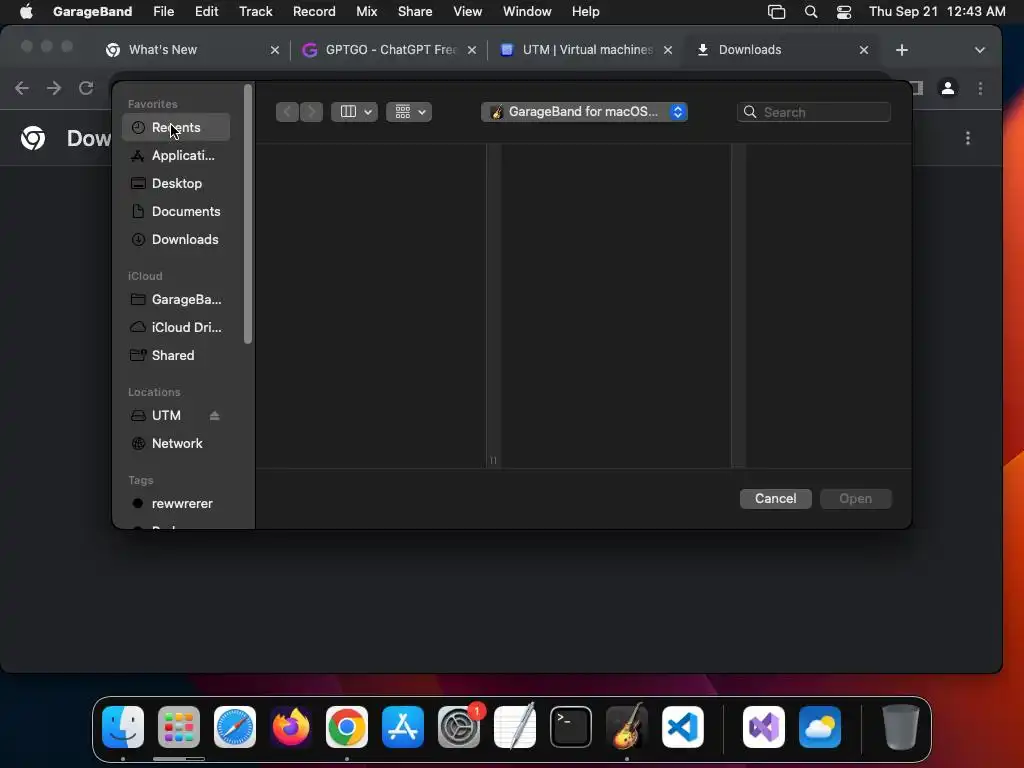Select Recents in the Favorites sidebar
The width and height of the screenshot is (1024, 768).
(x=176, y=127)
